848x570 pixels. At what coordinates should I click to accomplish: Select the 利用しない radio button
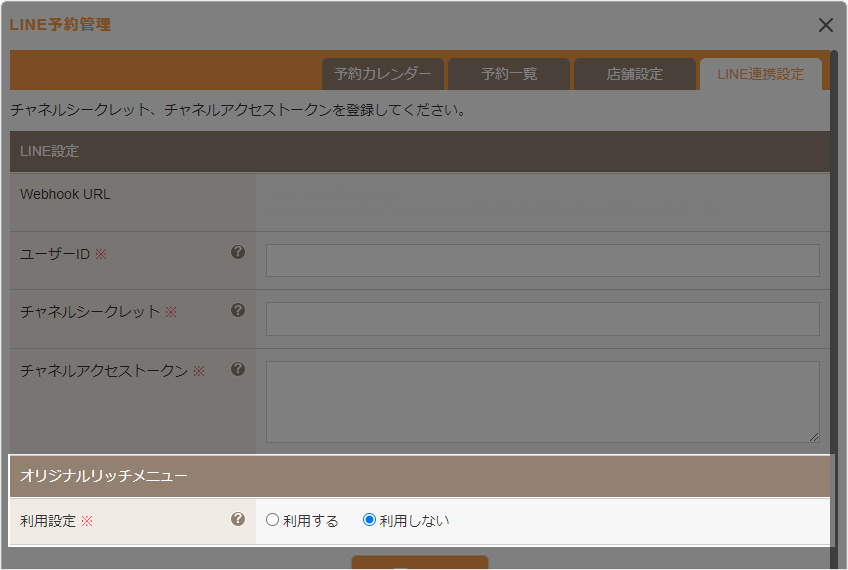[369, 520]
